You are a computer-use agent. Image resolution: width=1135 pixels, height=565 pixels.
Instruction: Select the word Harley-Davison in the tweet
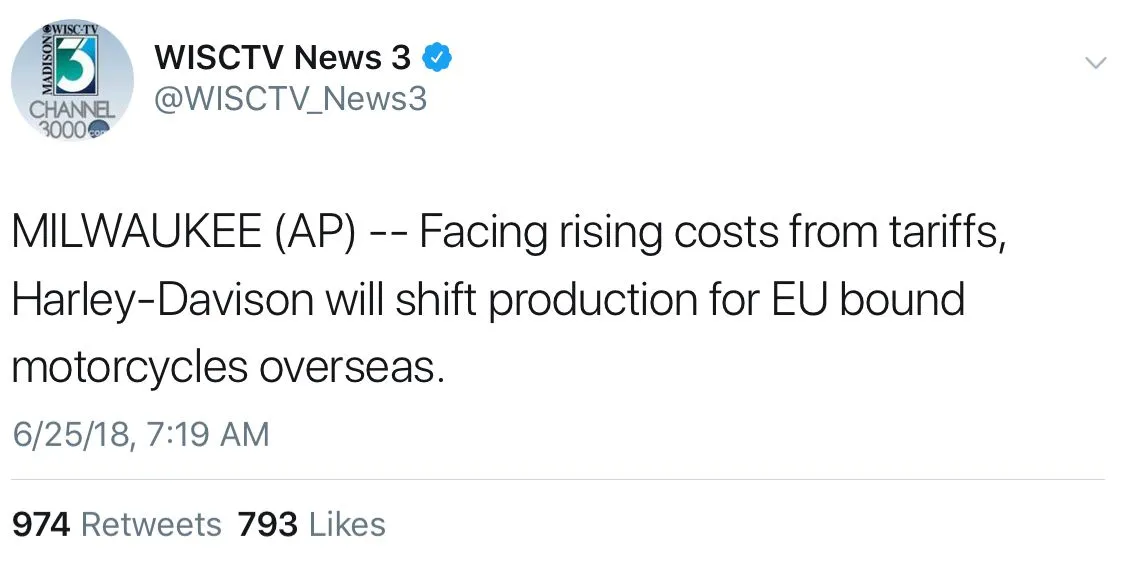(x=164, y=301)
